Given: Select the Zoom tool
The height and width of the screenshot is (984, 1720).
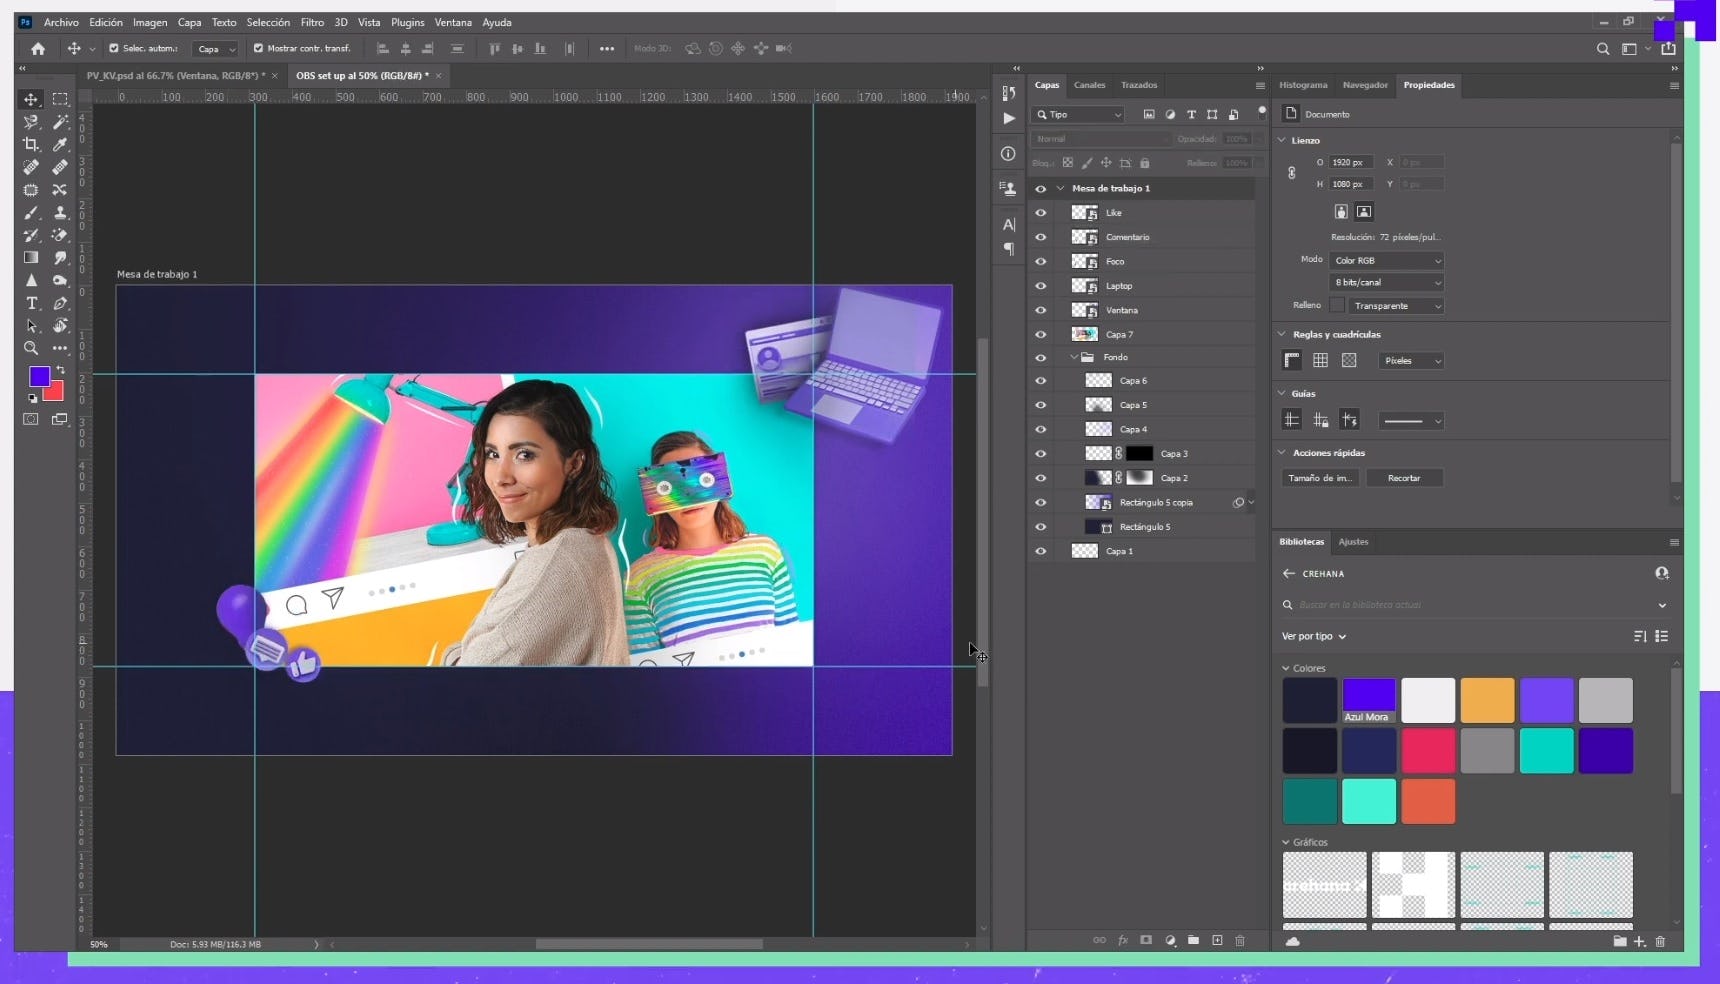Looking at the screenshot, I should (x=31, y=348).
